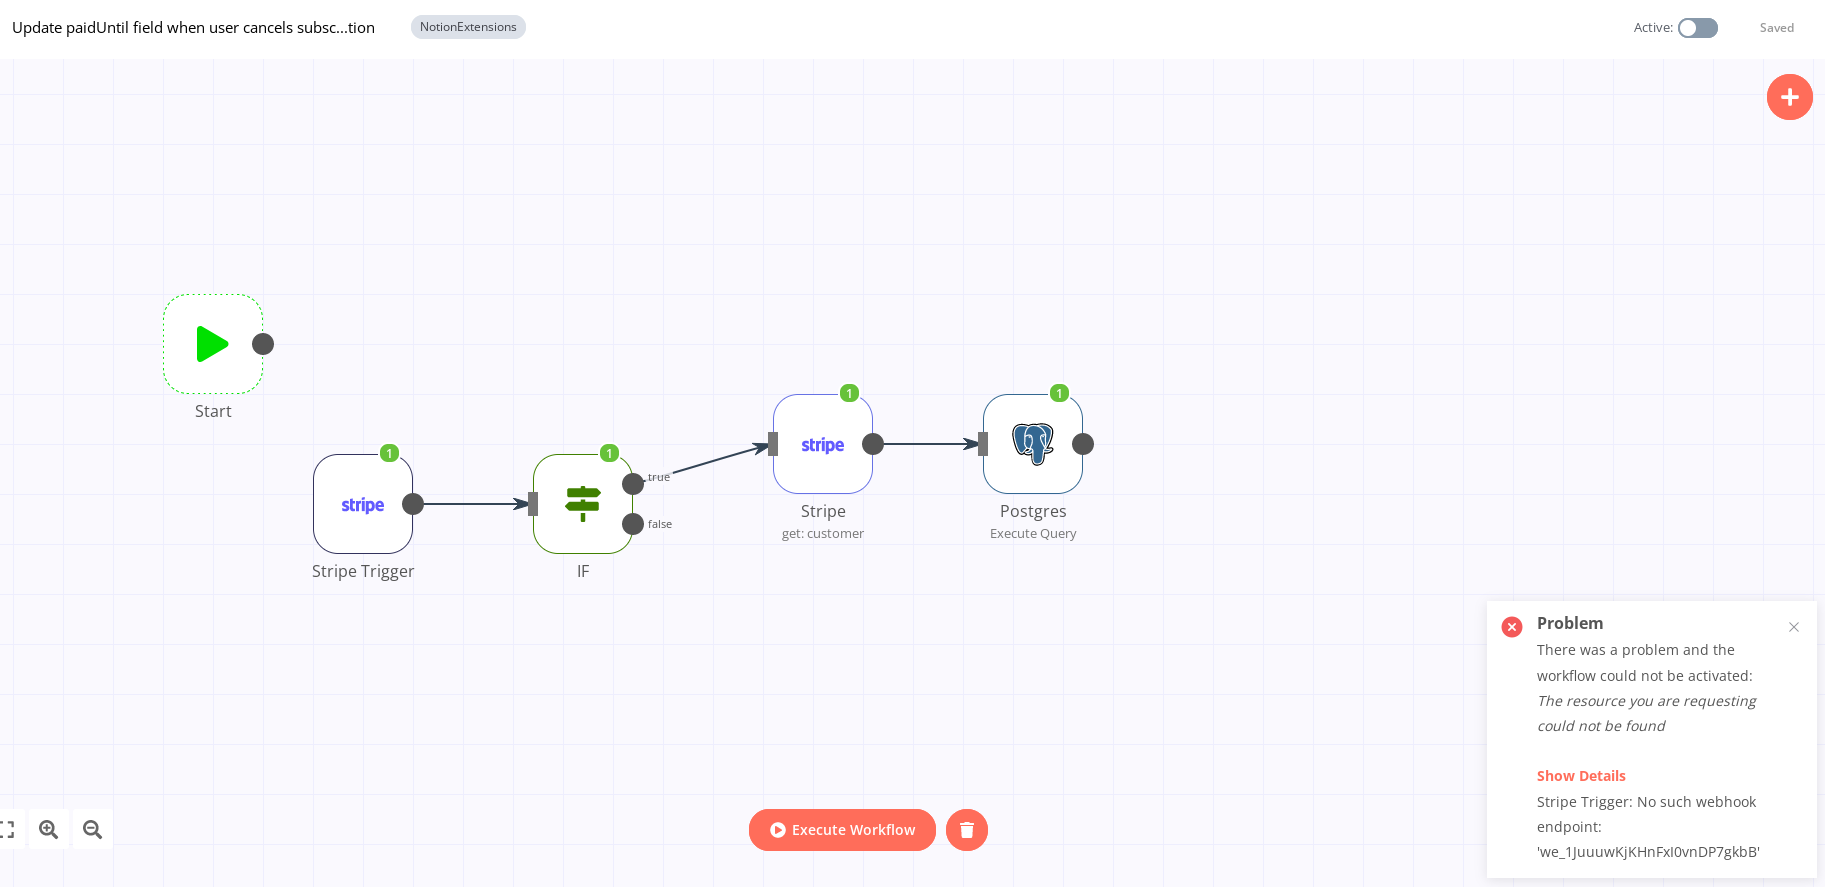Click the webhook ID 'we_1JuuuwKjKHnFxI0vnDP7gkbB'
The height and width of the screenshot is (887, 1825).
tap(1648, 852)
